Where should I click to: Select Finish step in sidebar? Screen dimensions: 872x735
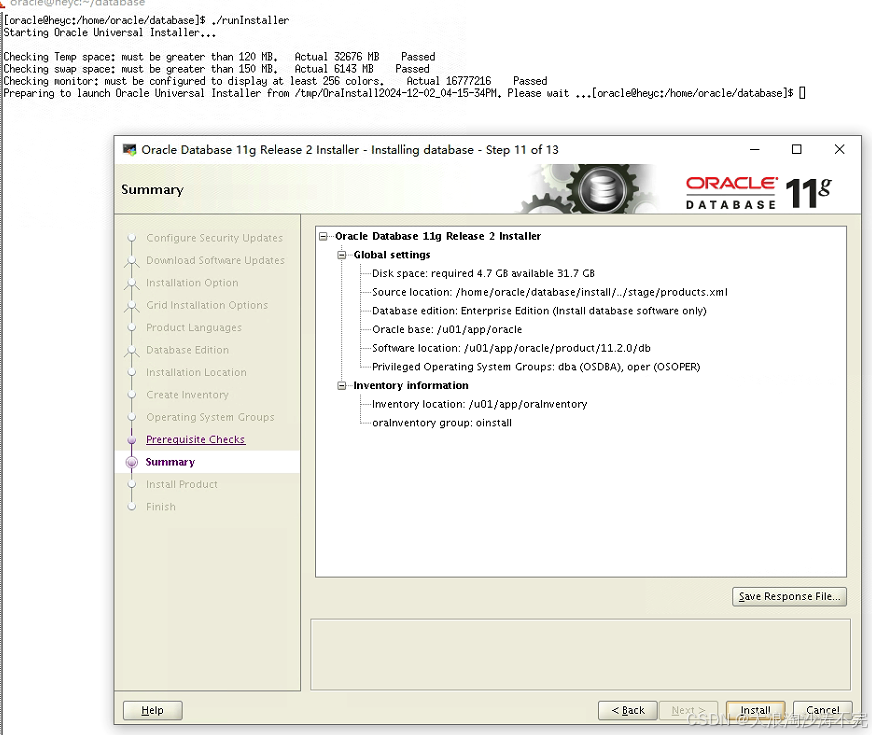160,506
